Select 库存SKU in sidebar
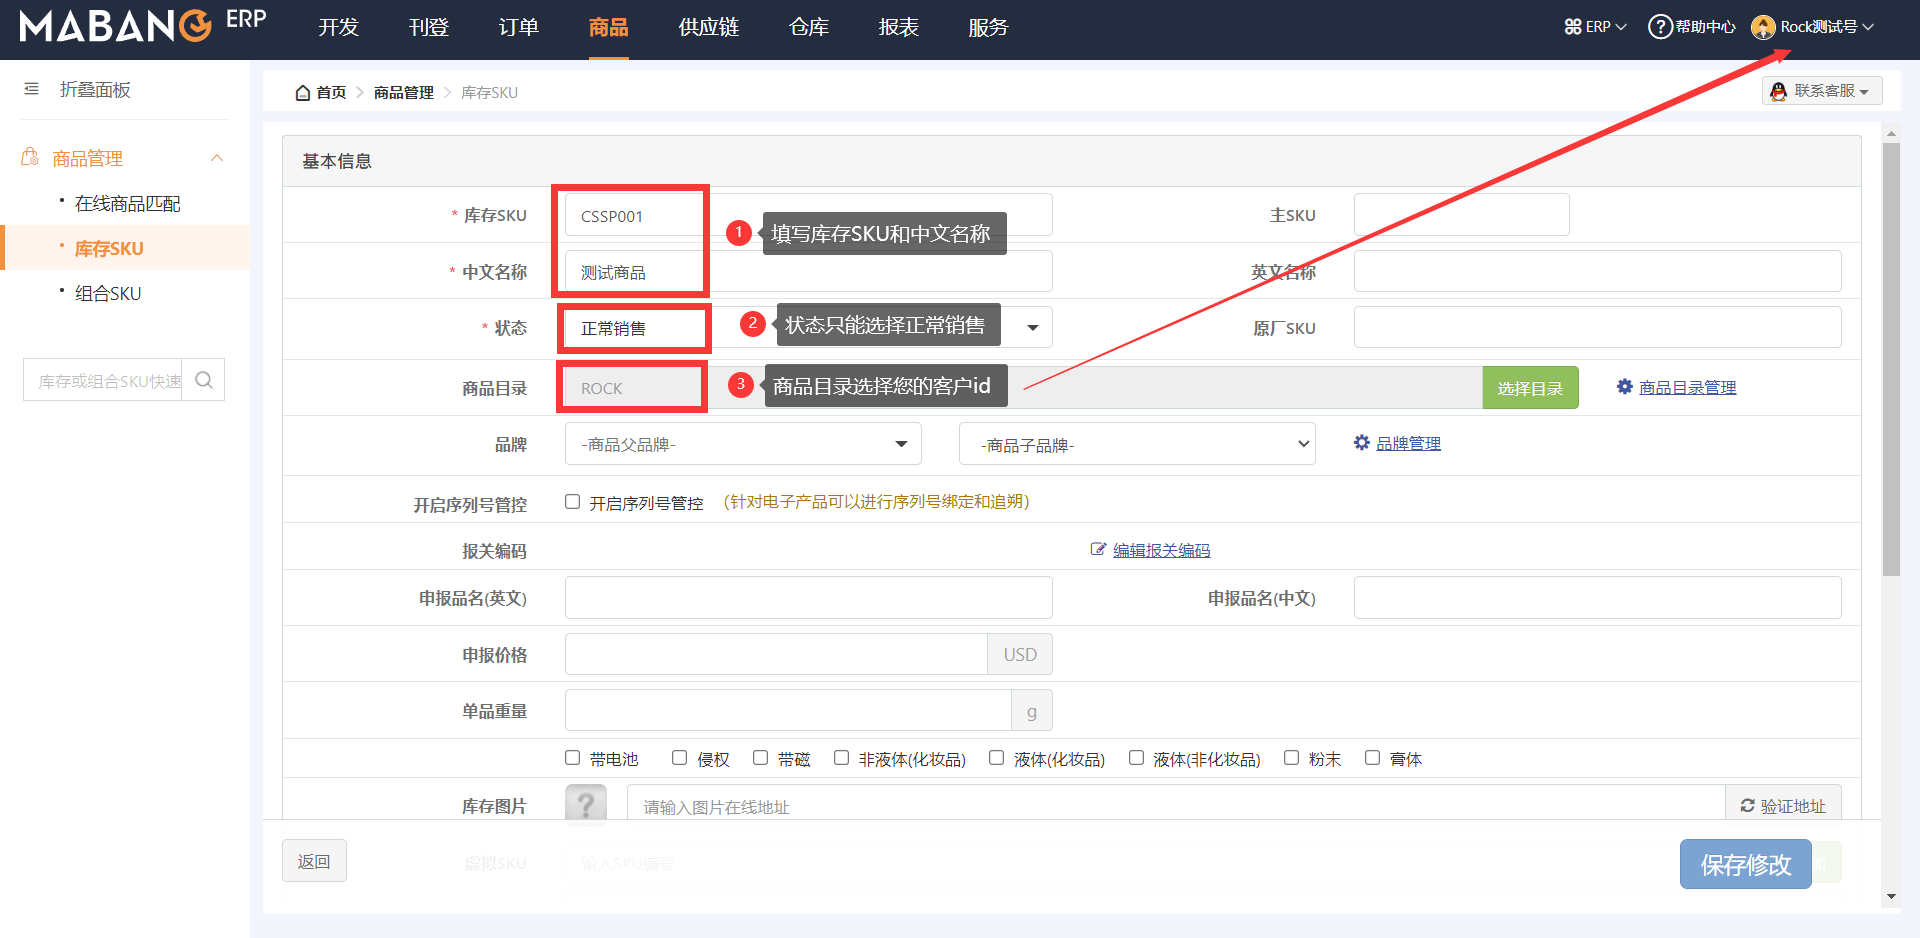Screen dimensions: 1920x938 [x=109, y=249]
